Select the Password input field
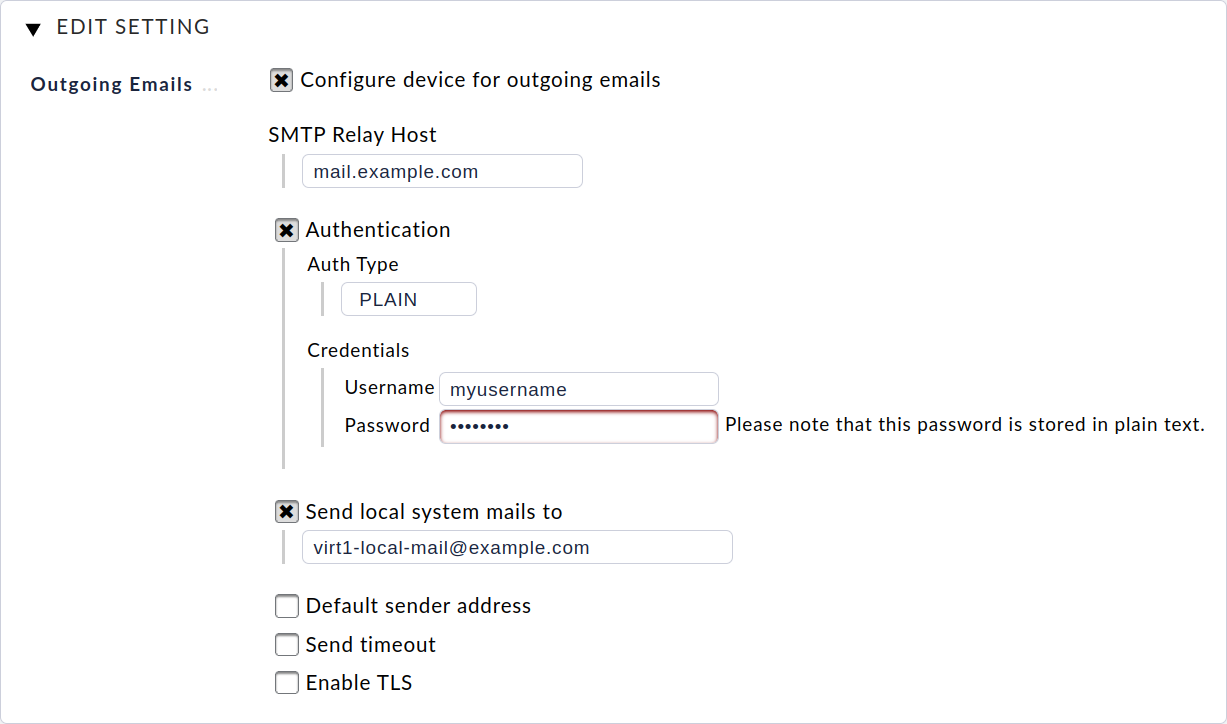 (578, 426)
